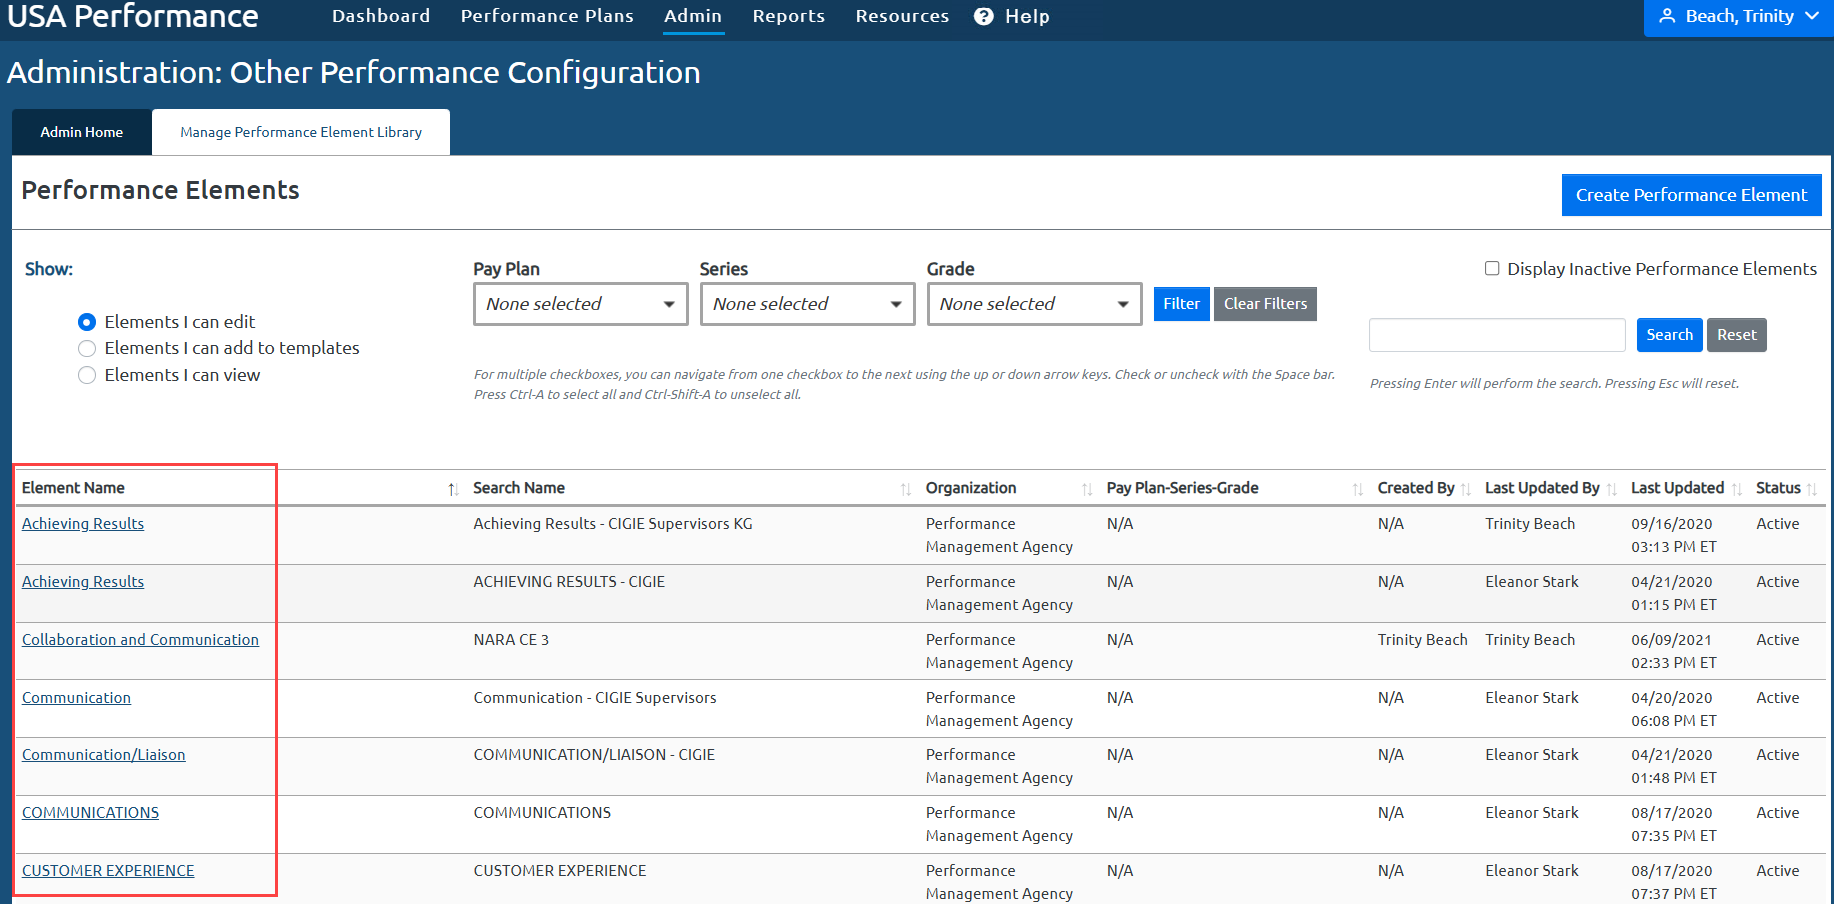Select Elements I can view option
The width and height of the screenshot is (1834, 904).
[87, 375]
